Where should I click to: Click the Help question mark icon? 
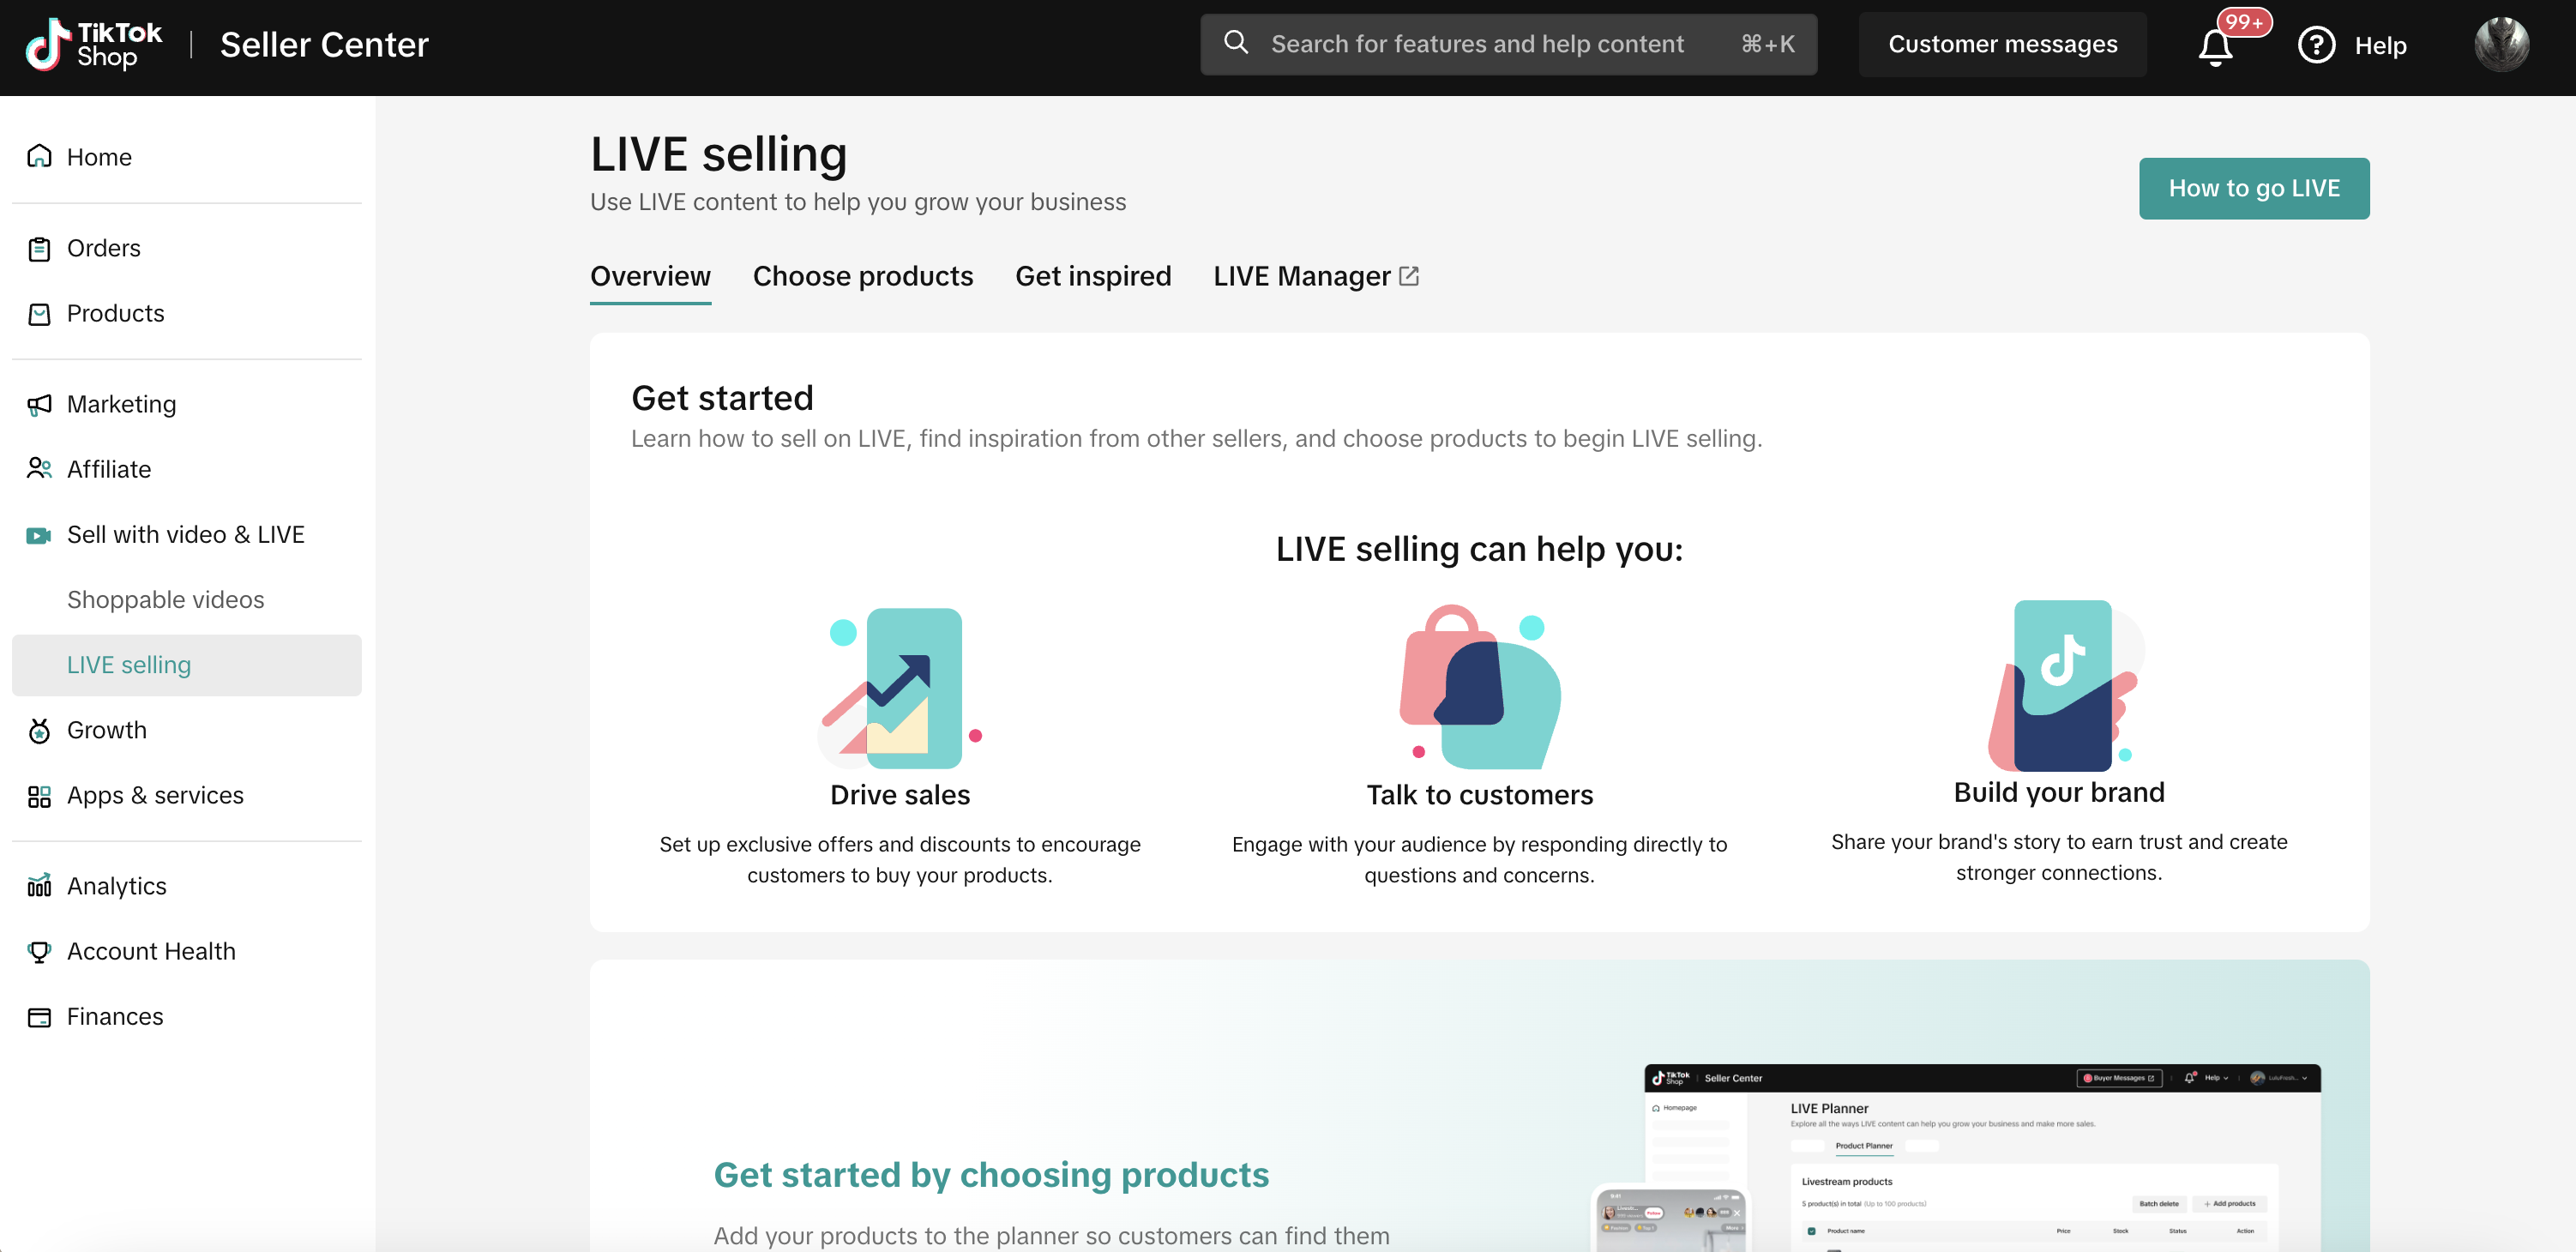tap(2316, 45)
